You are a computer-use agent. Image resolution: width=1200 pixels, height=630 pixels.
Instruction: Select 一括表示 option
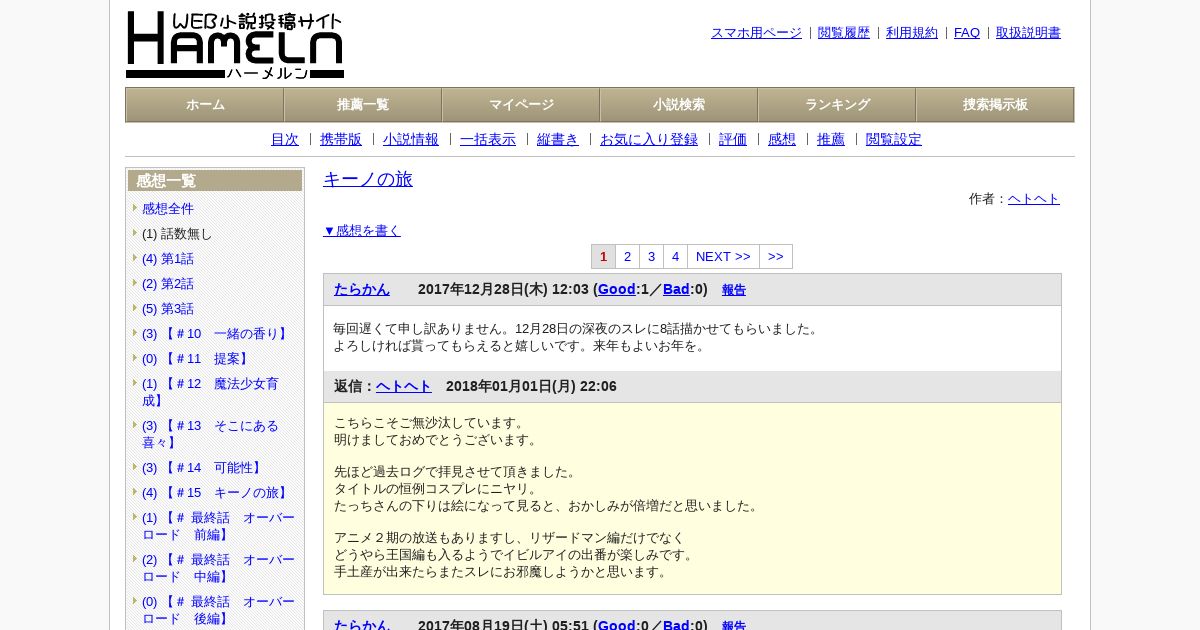point(488,139)
